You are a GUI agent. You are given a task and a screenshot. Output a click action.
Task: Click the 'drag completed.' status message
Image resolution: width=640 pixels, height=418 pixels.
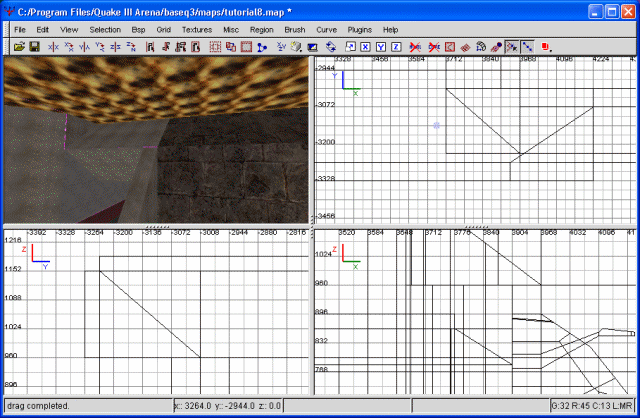pyautogui.click(x=38, y=406)
